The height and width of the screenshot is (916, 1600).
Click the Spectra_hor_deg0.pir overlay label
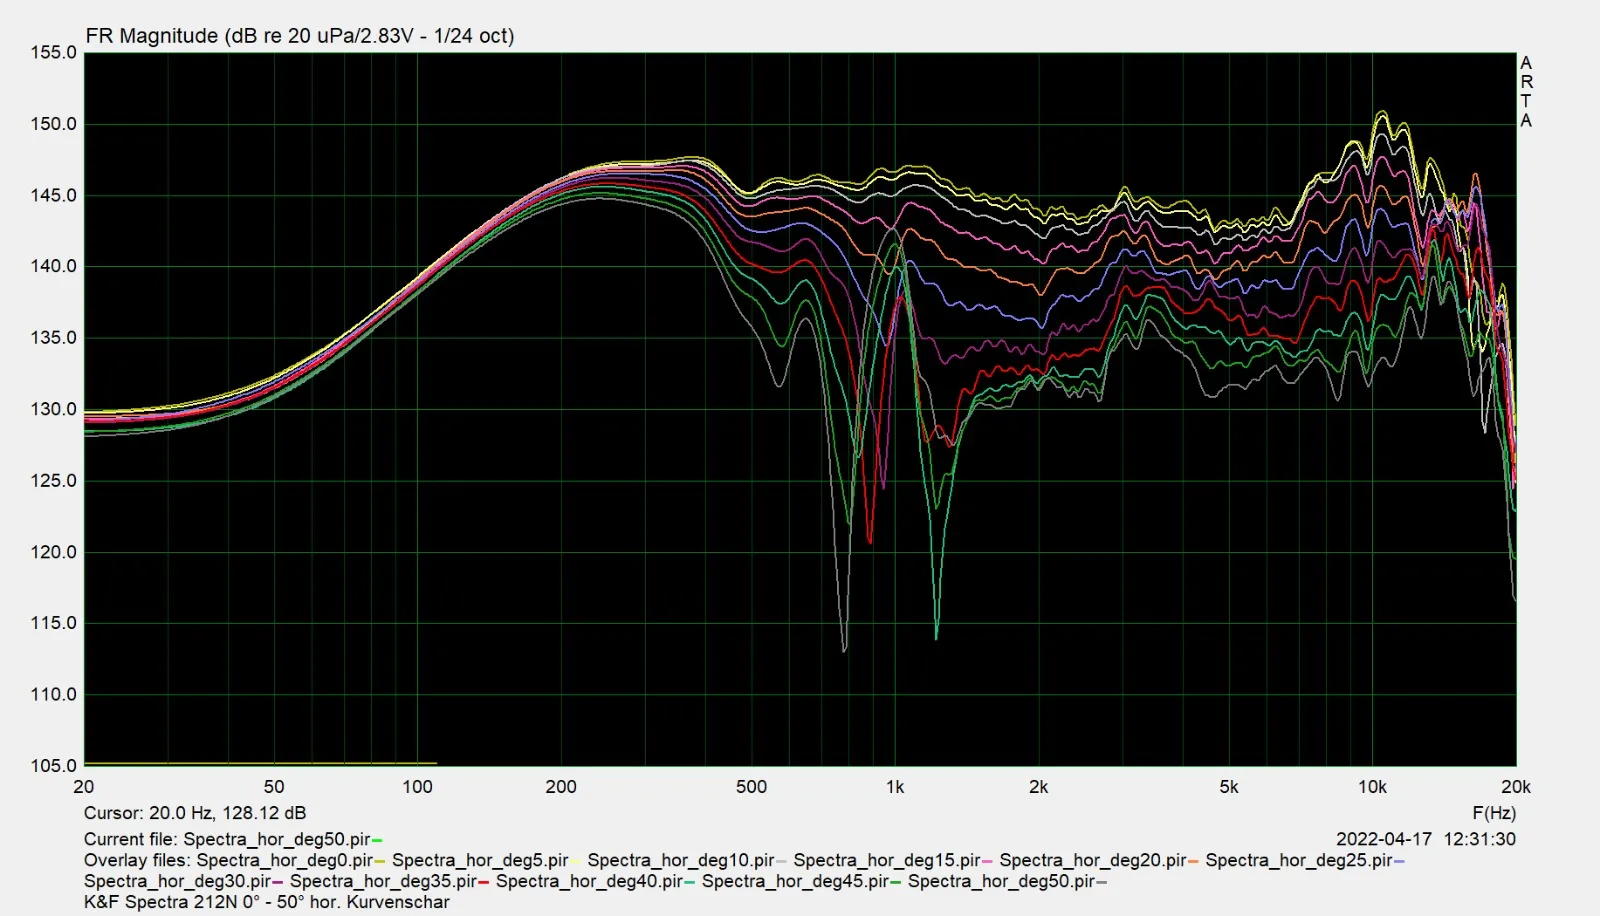click(285, 860)
